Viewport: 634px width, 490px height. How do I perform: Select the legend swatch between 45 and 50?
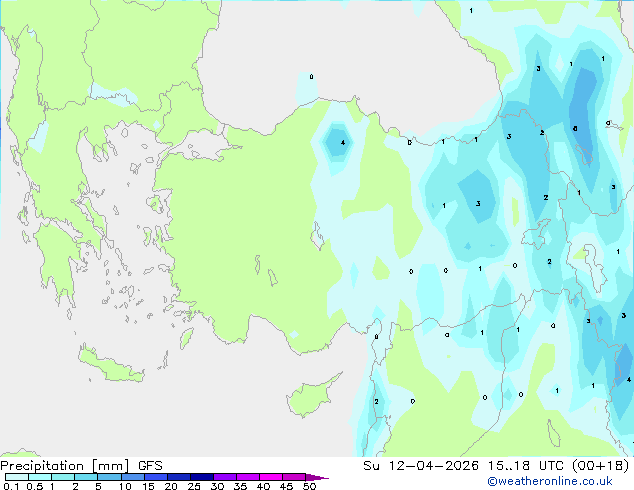[x=294, y=477]
